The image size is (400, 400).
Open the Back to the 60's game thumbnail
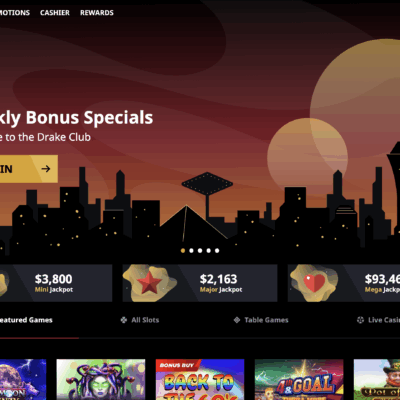click(x=200, y=379)
